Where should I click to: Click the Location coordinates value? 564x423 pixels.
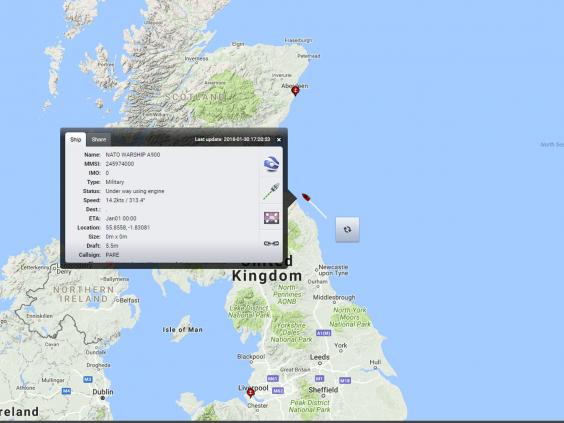pyautogui.click(x=128, y=228)
